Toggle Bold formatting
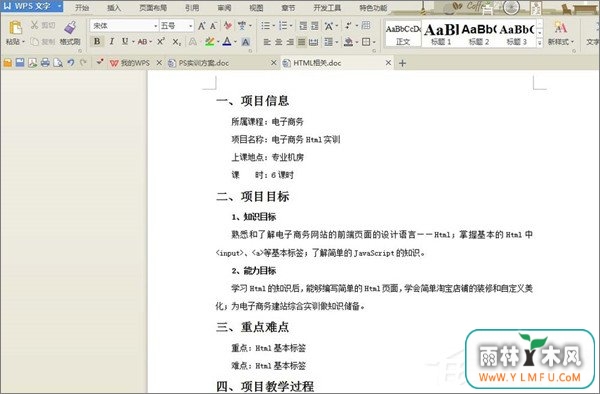600x394 pixels. (x=97, y=41)
